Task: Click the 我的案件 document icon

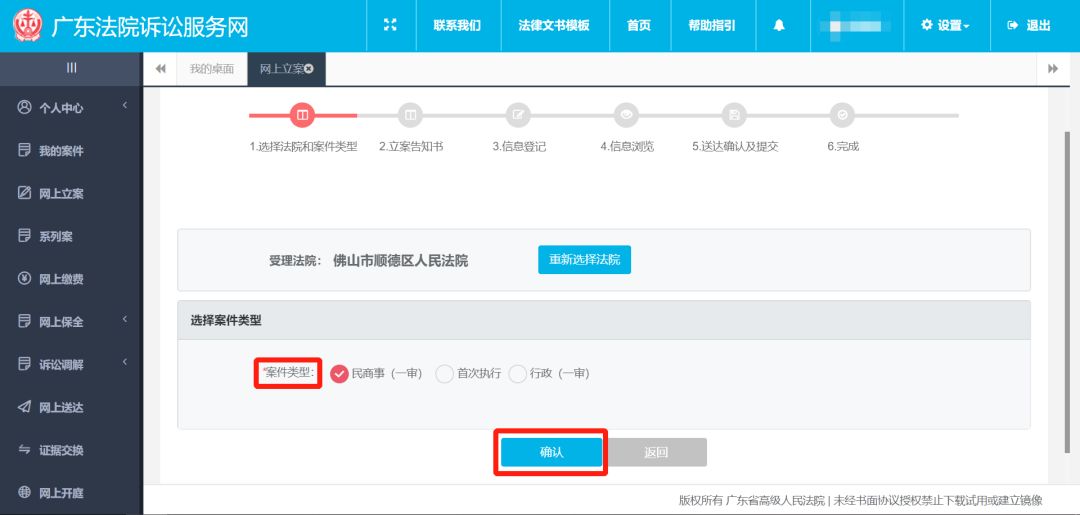Action: pos(25,150)
